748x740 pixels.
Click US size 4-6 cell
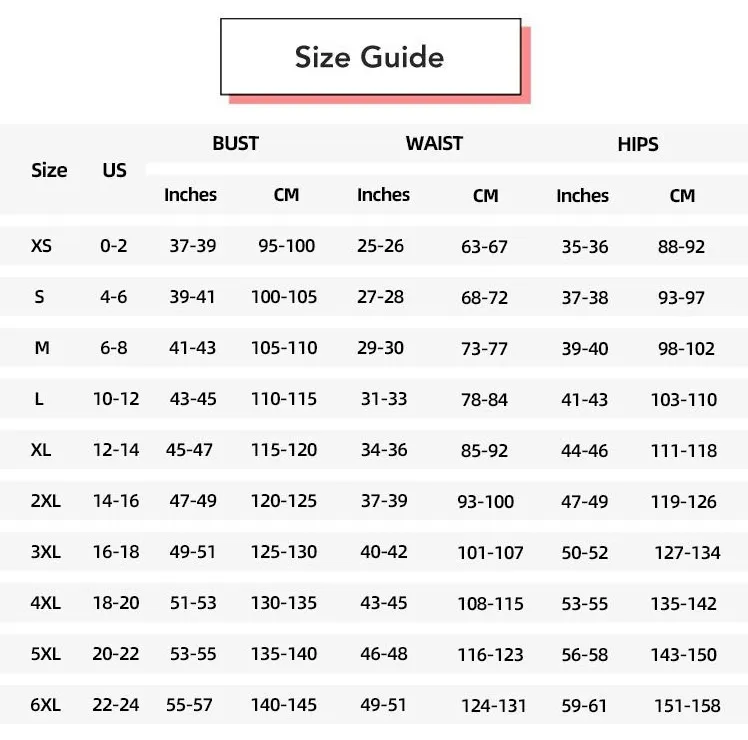pyautogui.click(x=114, y=297)
